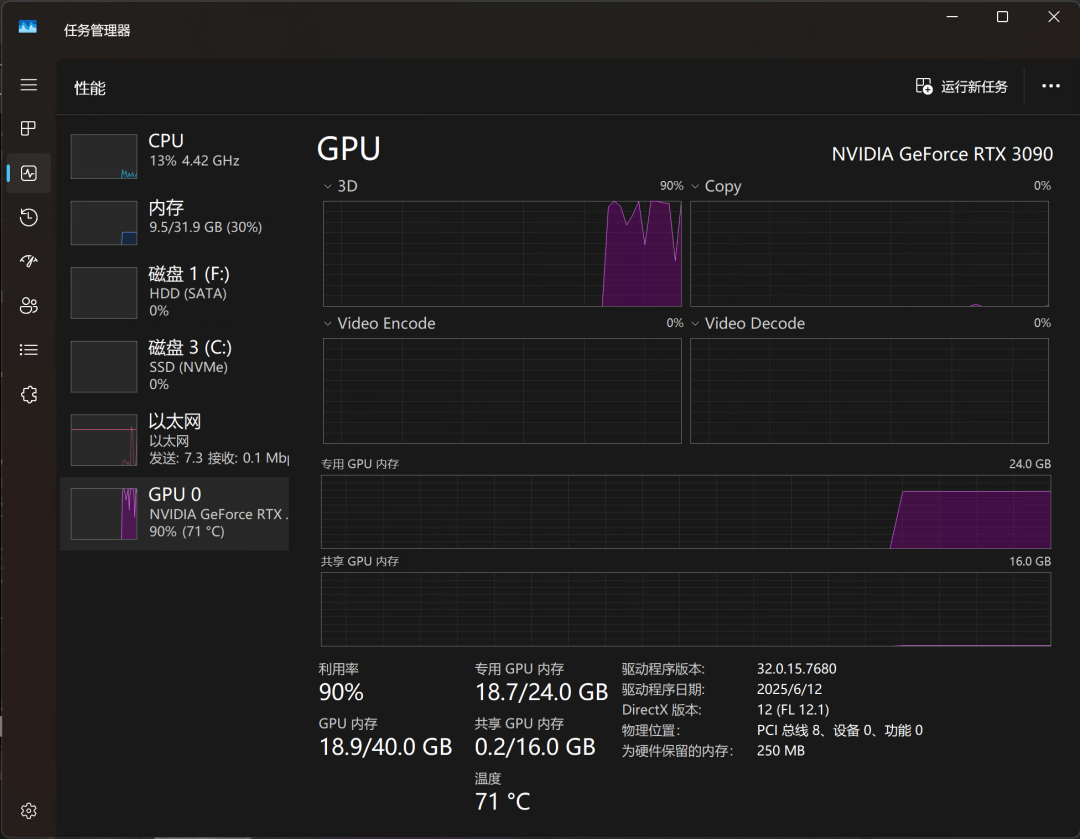
Task: Open the App history view
Action: pyautogui.click(x=28, y=217)
